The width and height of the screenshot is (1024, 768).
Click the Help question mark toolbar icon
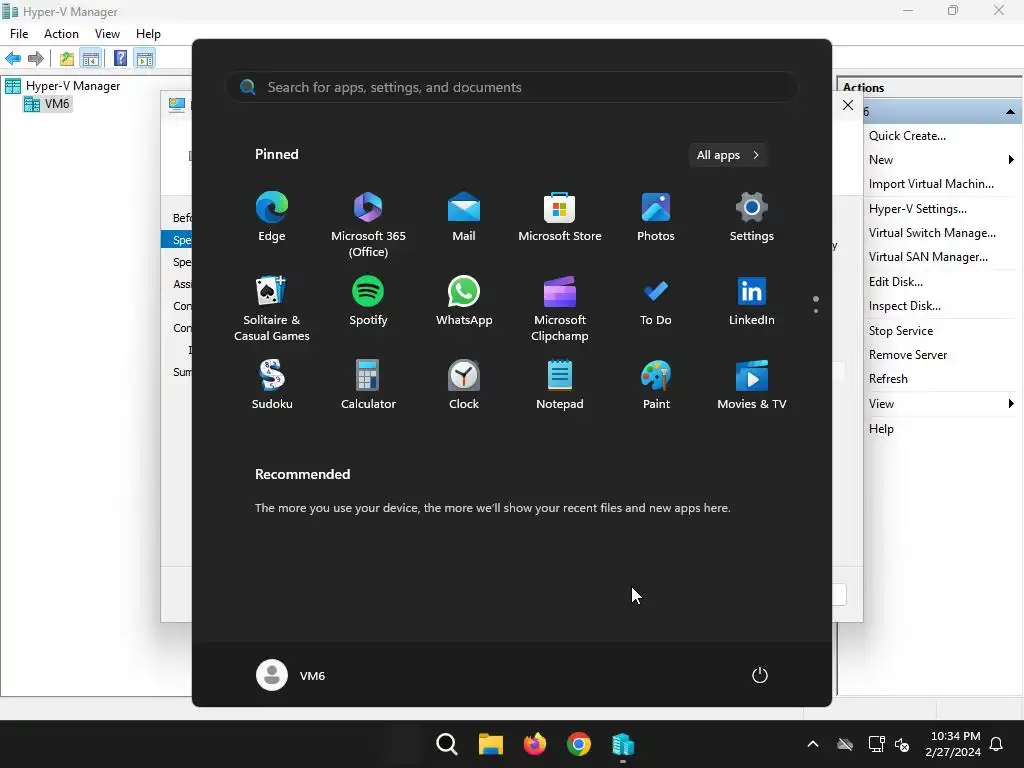tap(120, 59)
